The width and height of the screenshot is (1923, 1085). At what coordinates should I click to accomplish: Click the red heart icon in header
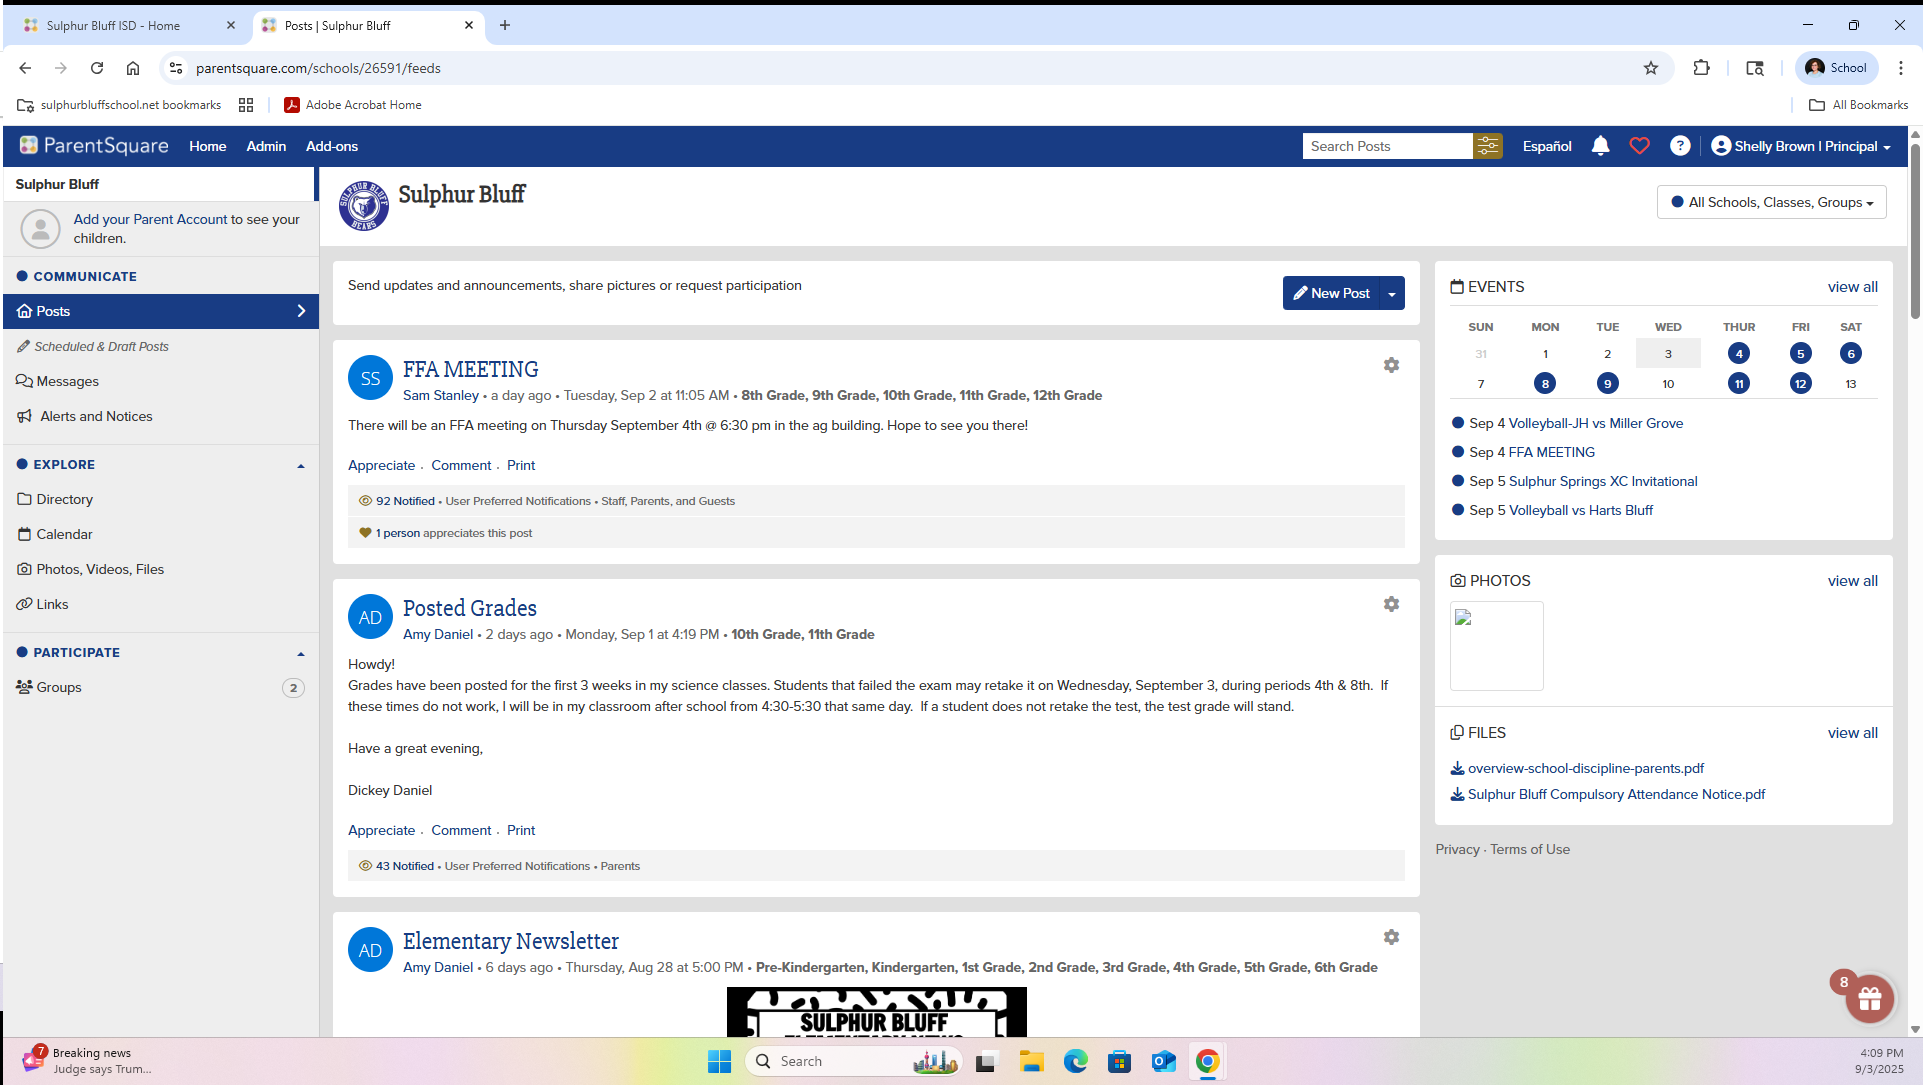click(x=1639, y=146)
